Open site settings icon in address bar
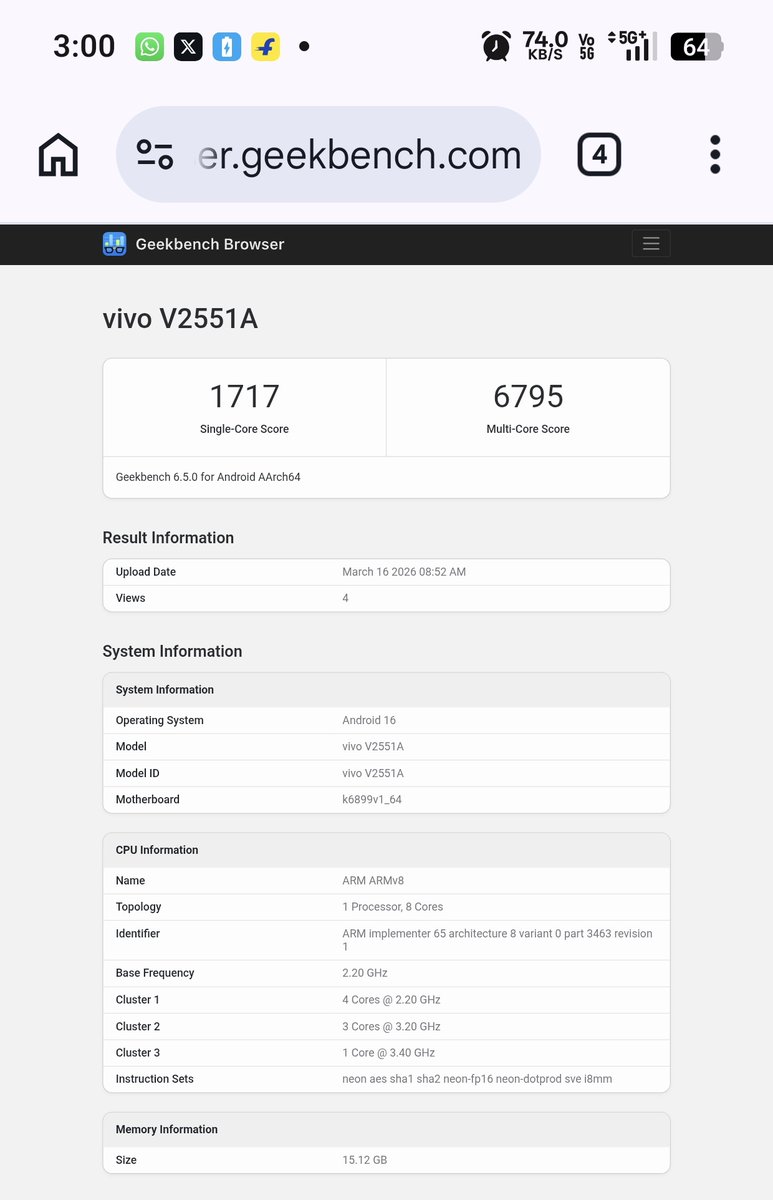 (155, 154)
